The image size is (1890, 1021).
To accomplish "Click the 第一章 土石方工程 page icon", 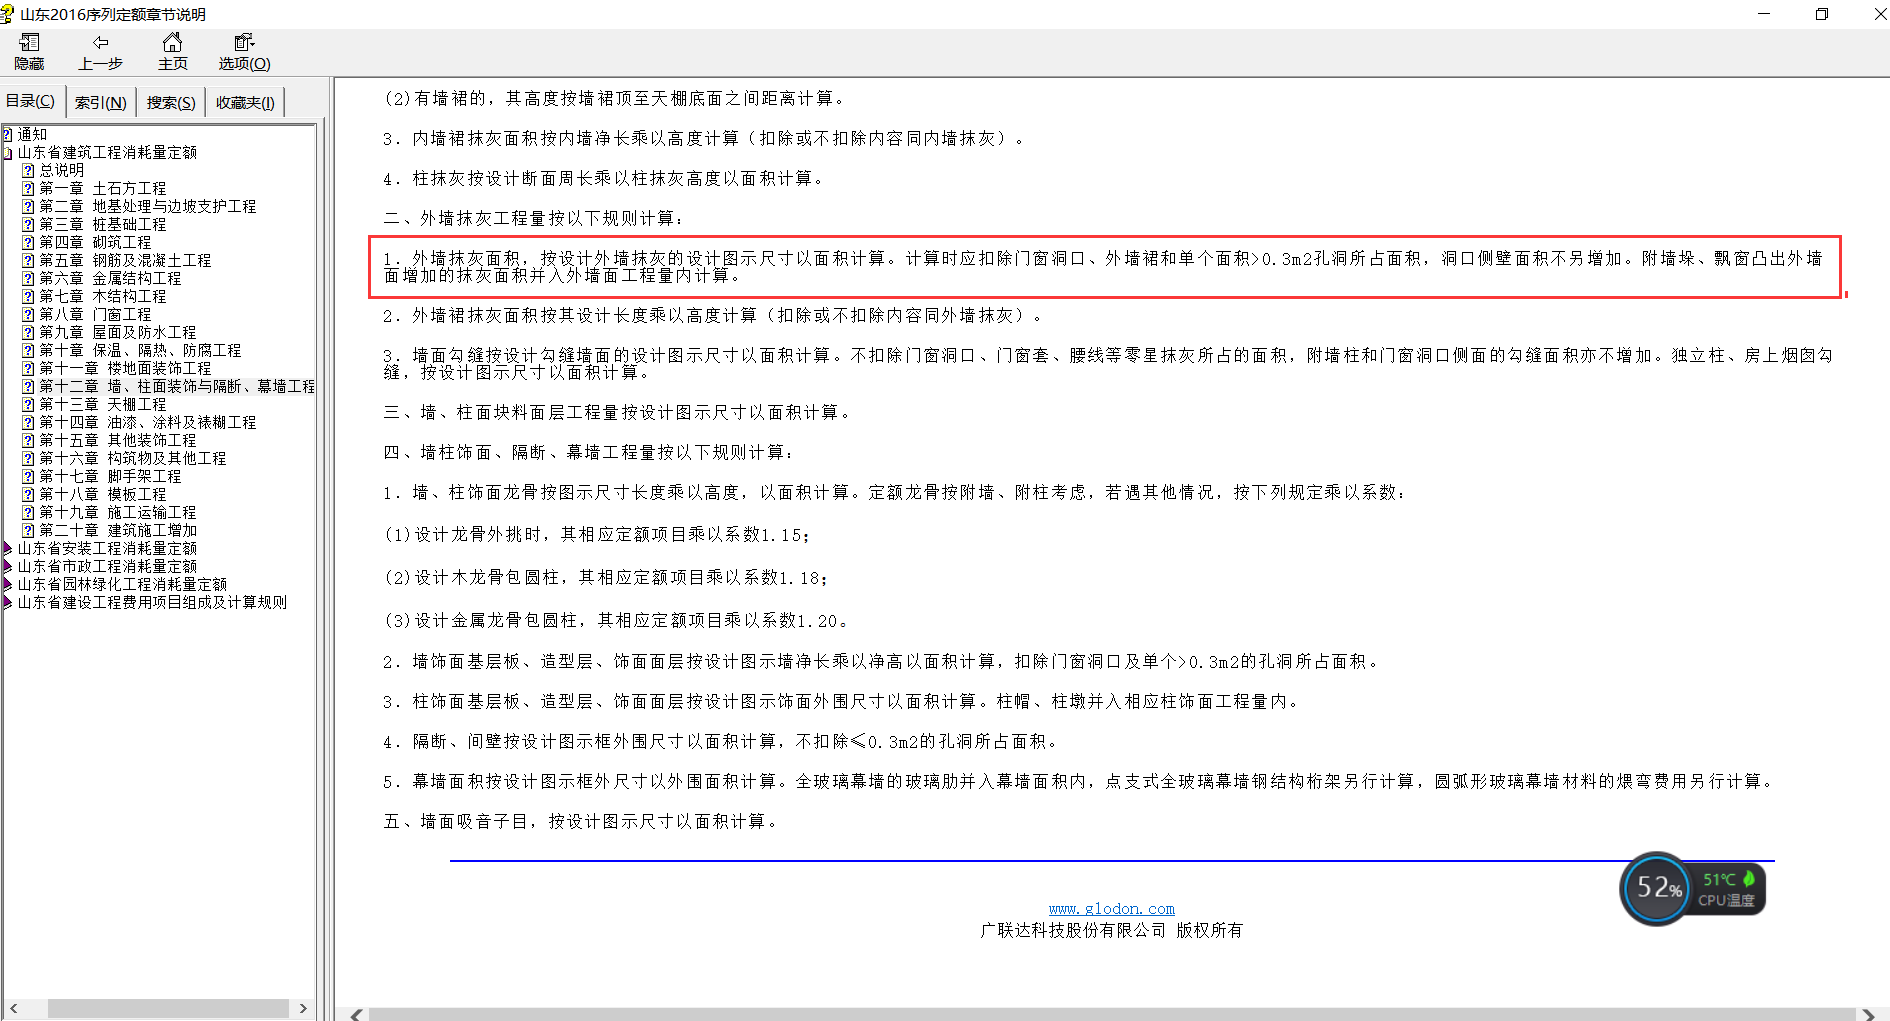I will (x=28, y=188).
